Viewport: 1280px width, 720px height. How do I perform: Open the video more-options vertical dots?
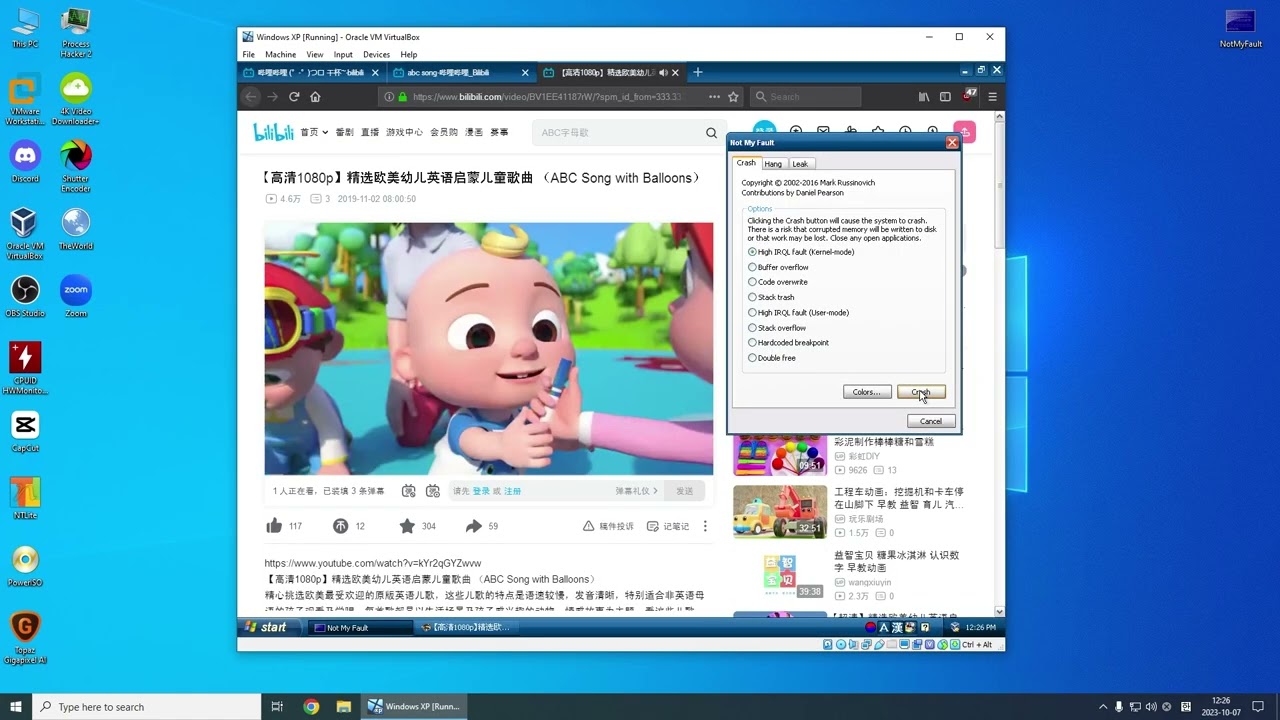705,526
